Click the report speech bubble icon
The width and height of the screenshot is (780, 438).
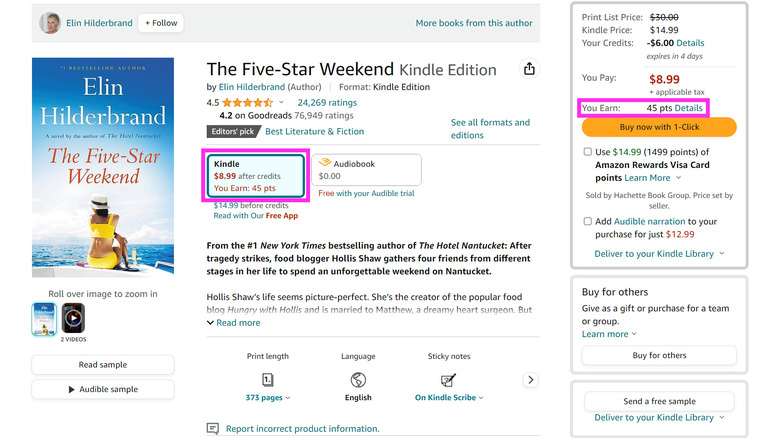(213, 429)
